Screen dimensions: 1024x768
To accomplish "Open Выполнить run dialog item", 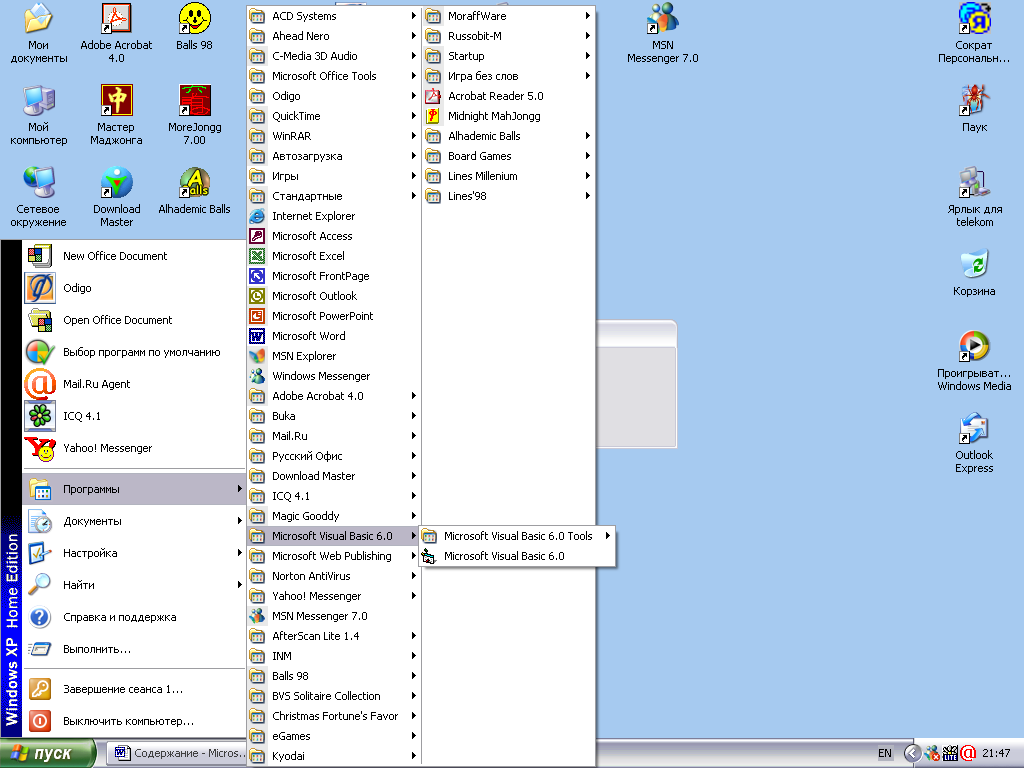I will [134, 649].
